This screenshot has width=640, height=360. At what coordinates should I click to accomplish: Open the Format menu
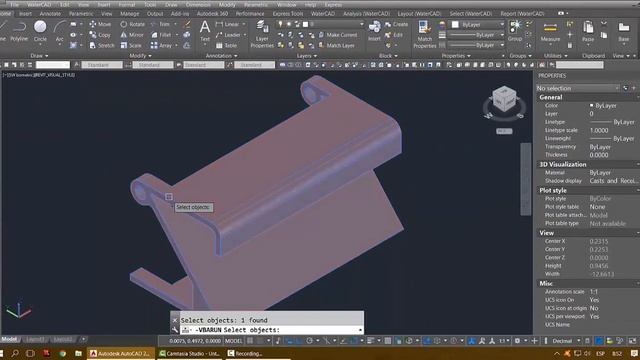click(x=127, y=4)
